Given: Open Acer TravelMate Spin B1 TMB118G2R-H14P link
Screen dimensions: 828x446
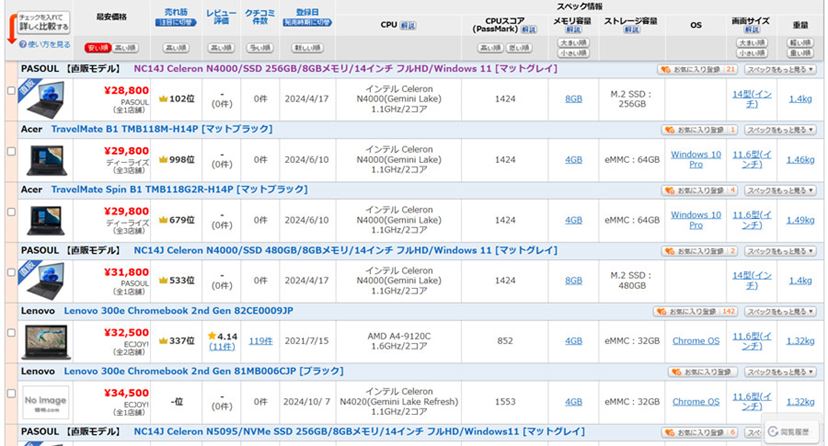Looking at the screenshot, I should point(179,189).
